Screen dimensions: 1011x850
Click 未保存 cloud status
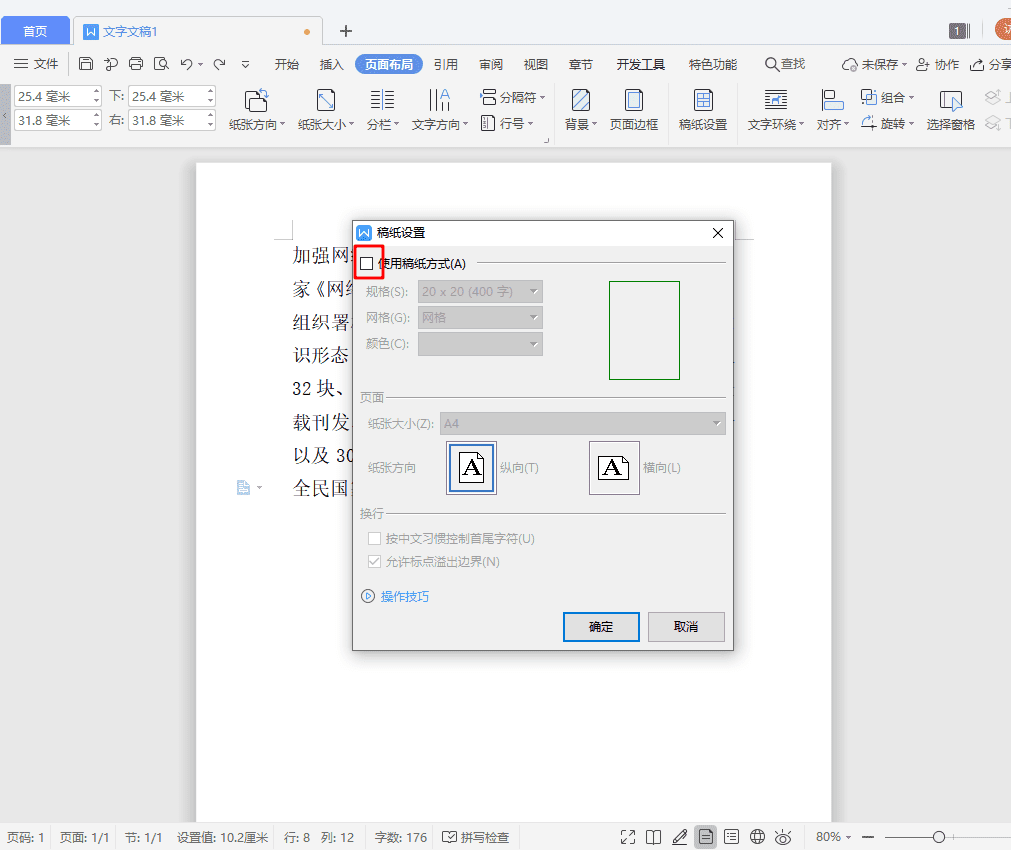point(874,64)
